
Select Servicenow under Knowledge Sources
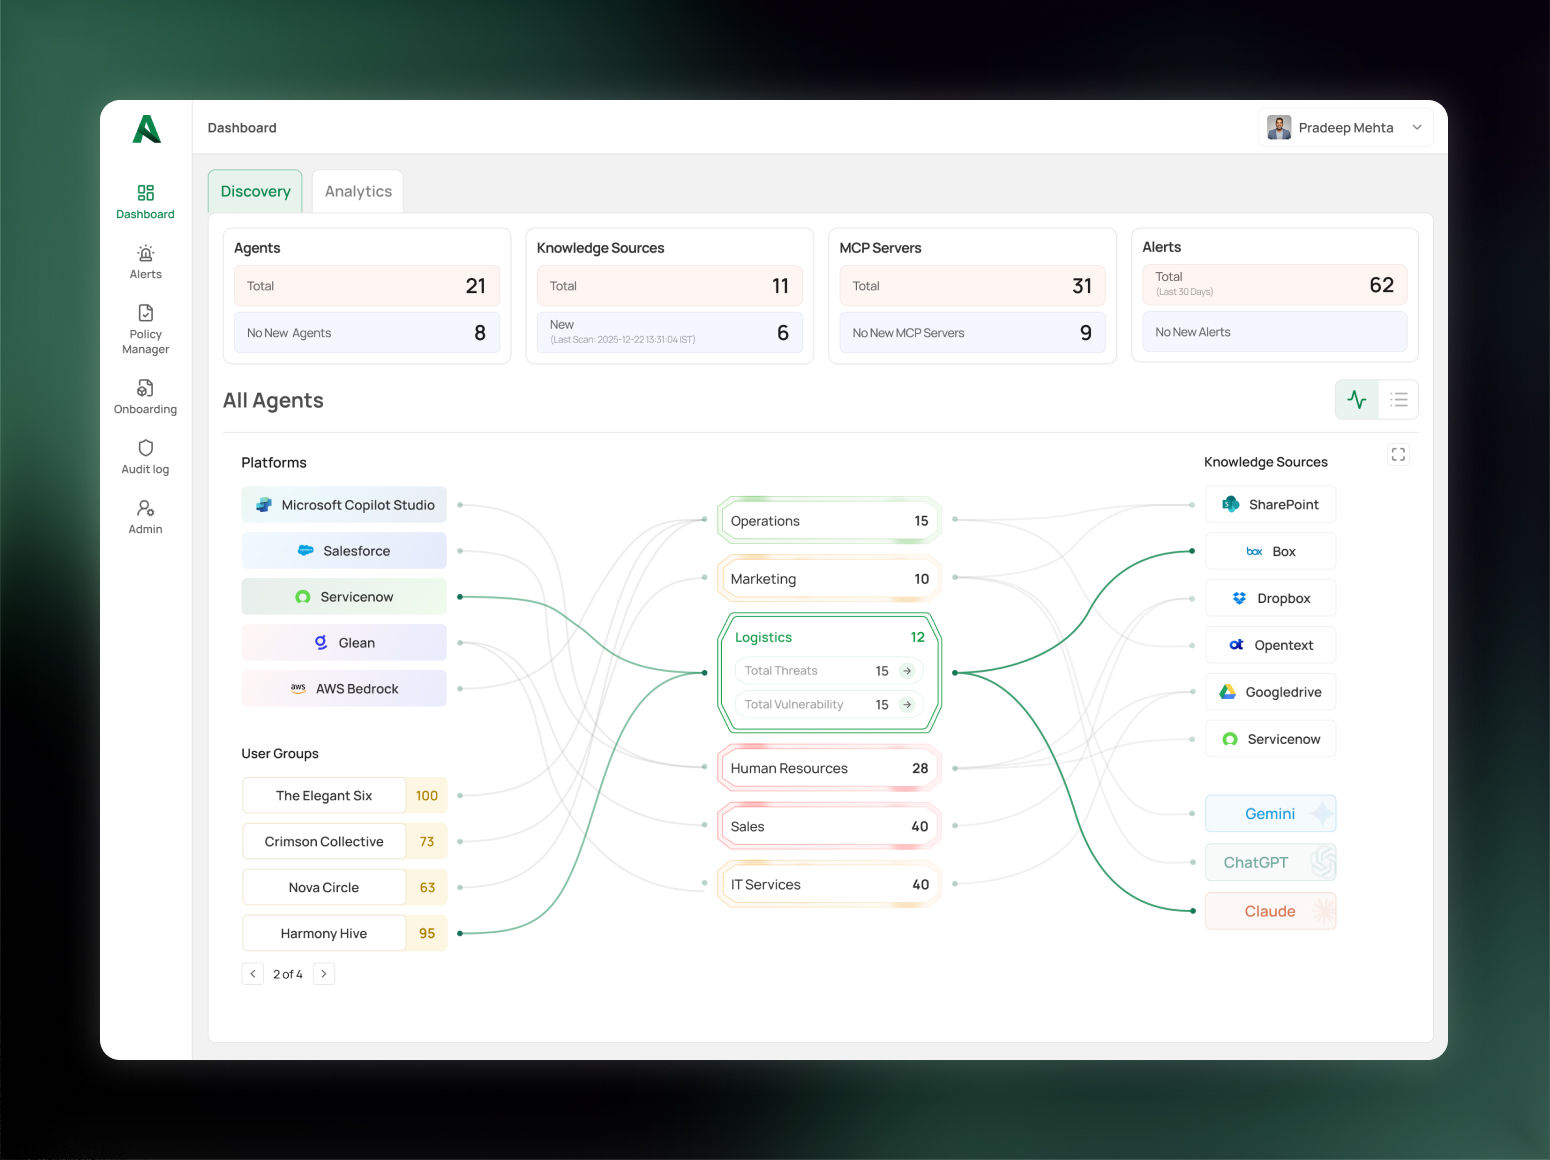[1270, 739]
